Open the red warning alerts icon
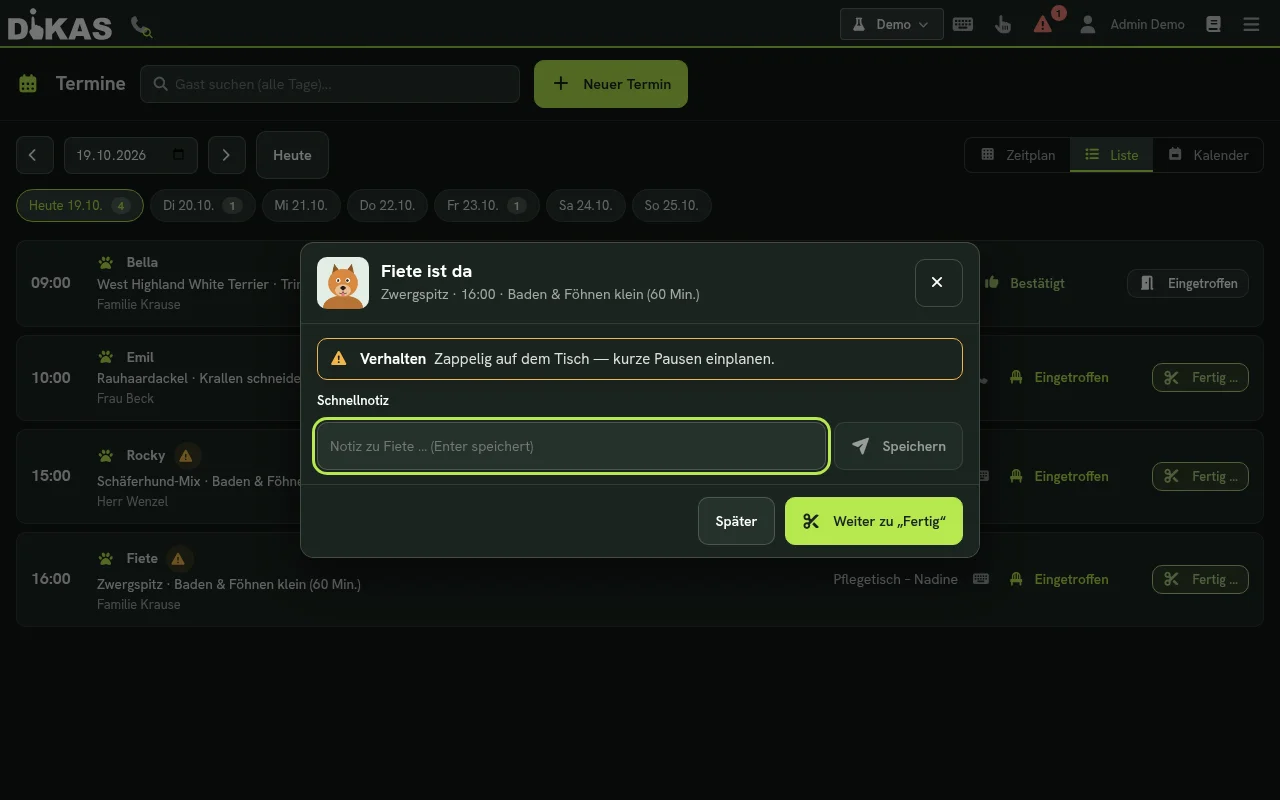 point(1043,24)
